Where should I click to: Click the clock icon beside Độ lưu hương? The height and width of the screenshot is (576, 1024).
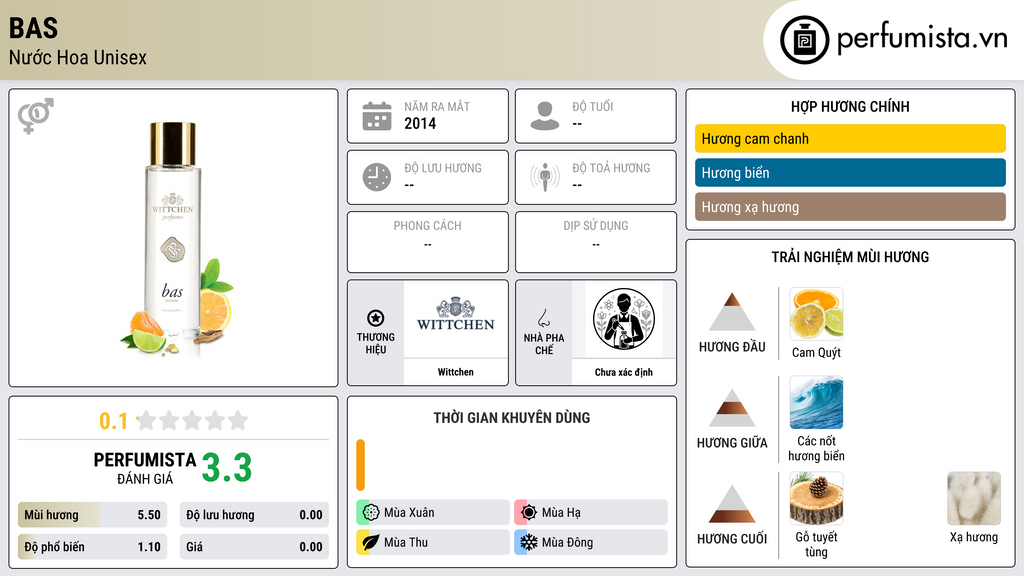pyautogui.click(x=377, y=177)
